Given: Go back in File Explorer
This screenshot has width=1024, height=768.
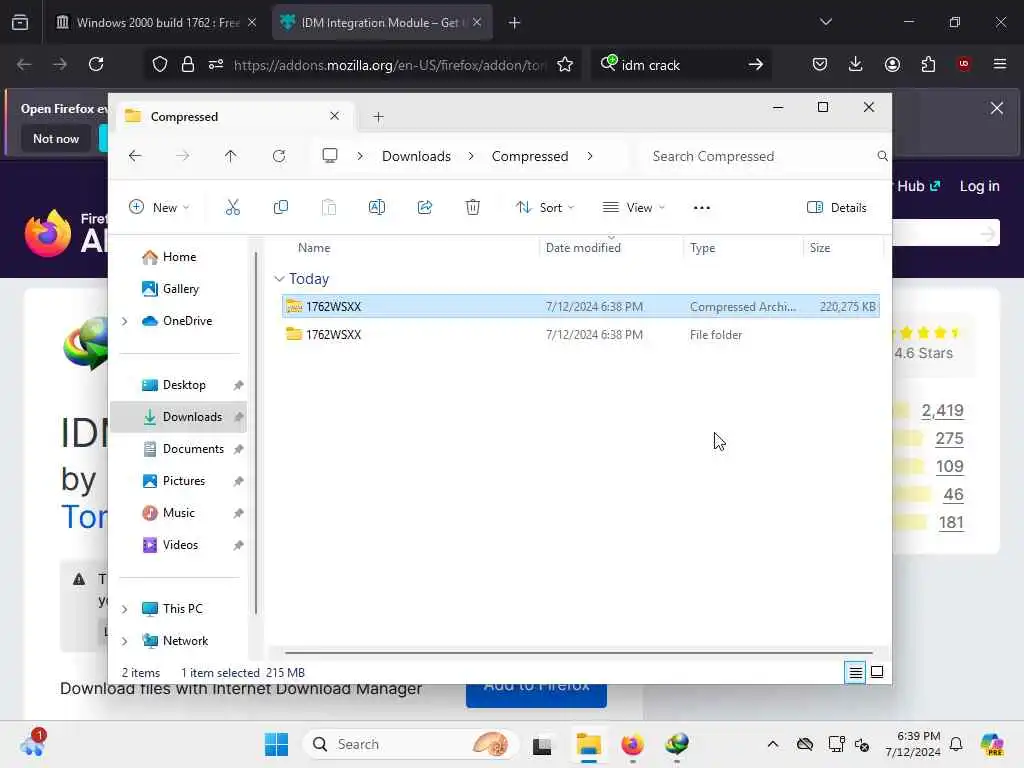Looking at the screenshot, I should [135, 156].
